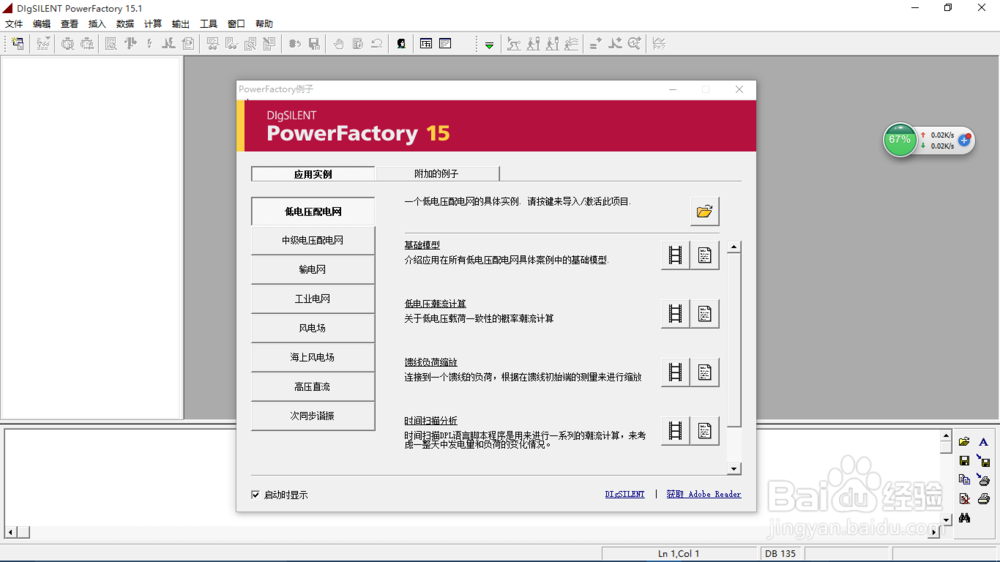Open the 帮助 menu
1000x562 pixels.
tap(264, 24)
